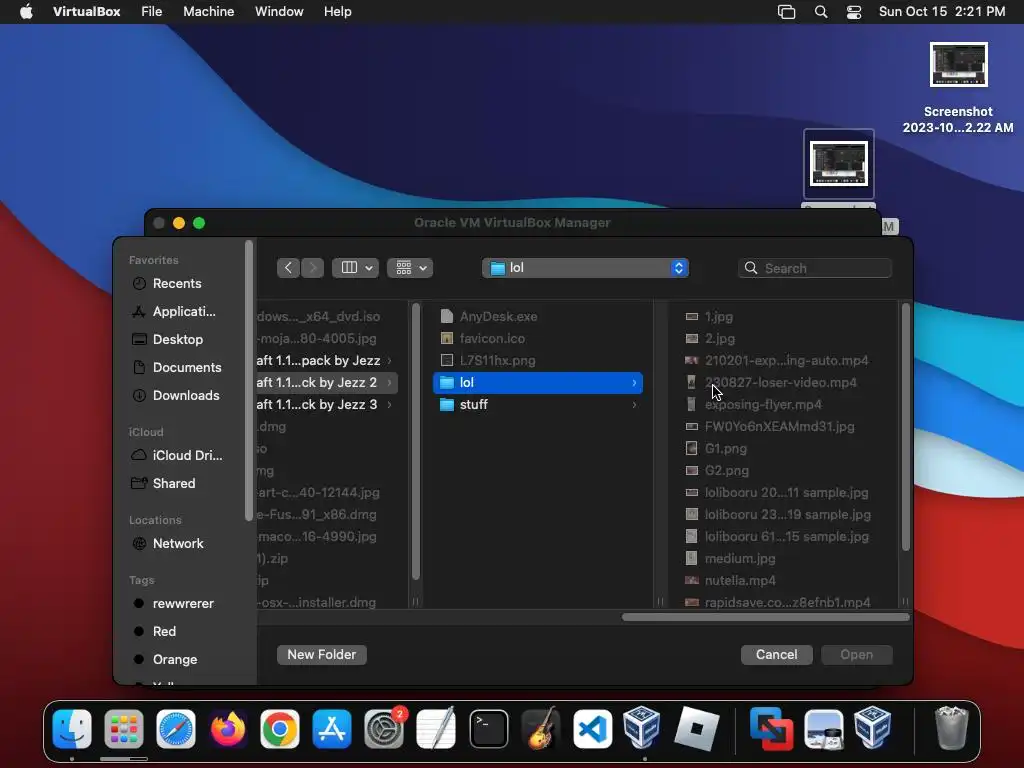Click the Open button
The image size is (1024, 768).
(856, 655)
